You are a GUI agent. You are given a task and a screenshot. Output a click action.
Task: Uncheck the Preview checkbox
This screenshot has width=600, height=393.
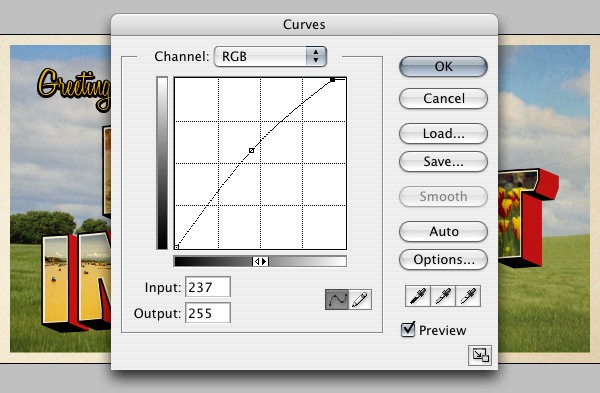coord(408,329)
